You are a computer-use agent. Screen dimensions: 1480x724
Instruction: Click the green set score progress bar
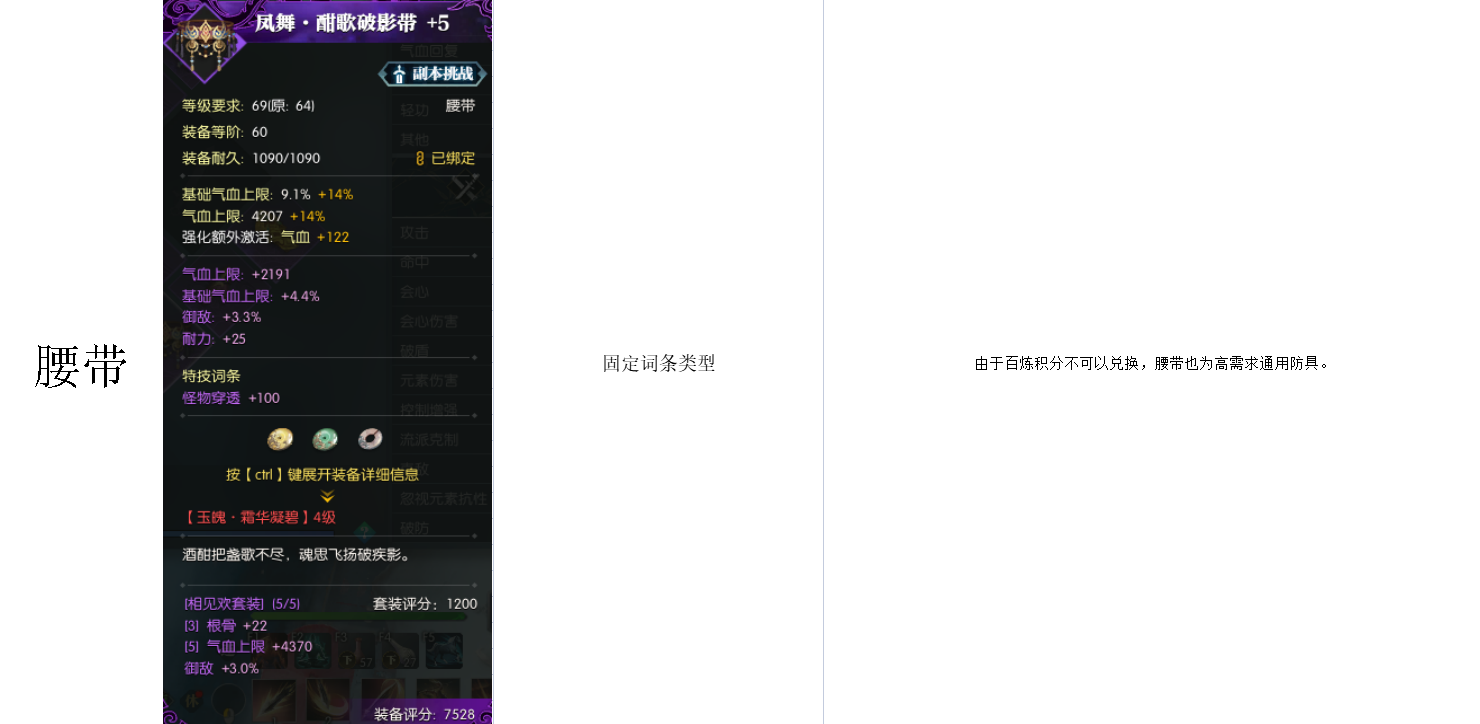(357, 616)
